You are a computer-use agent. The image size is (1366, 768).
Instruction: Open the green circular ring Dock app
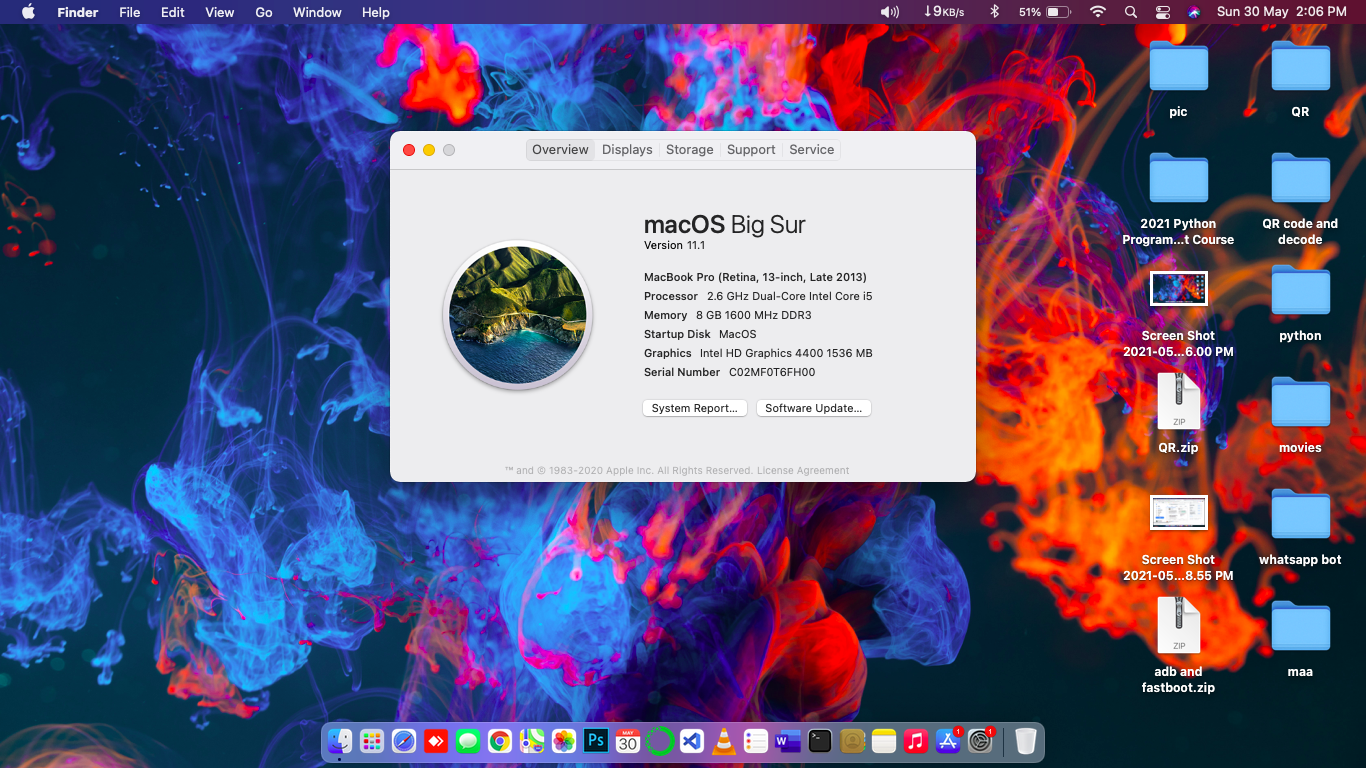click(x=660, y=741)
